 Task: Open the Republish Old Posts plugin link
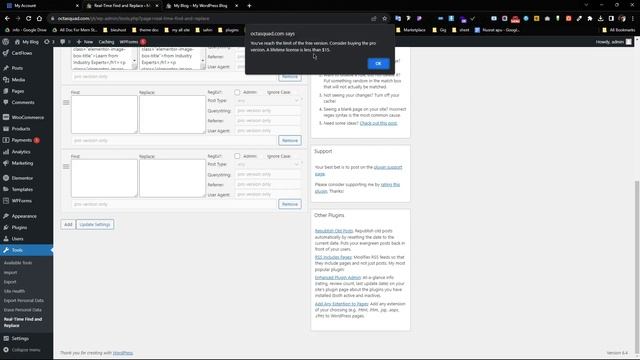(334, 231)
